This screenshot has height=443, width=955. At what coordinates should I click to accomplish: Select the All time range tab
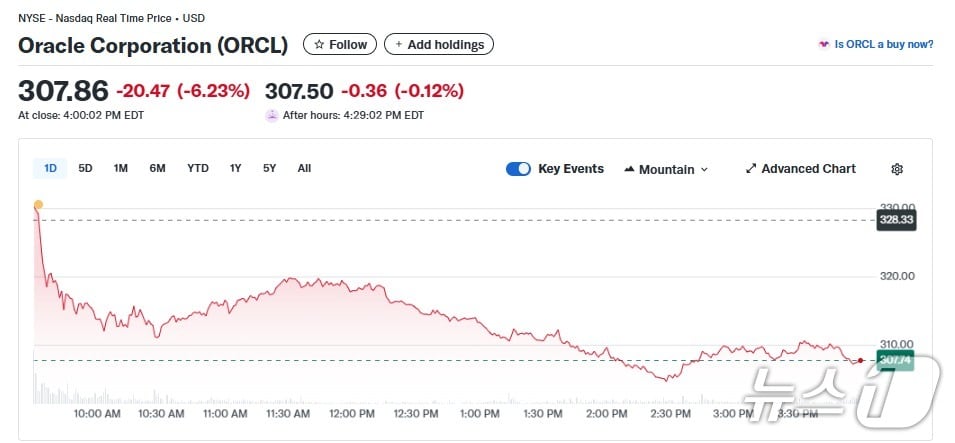click(304, 168)
